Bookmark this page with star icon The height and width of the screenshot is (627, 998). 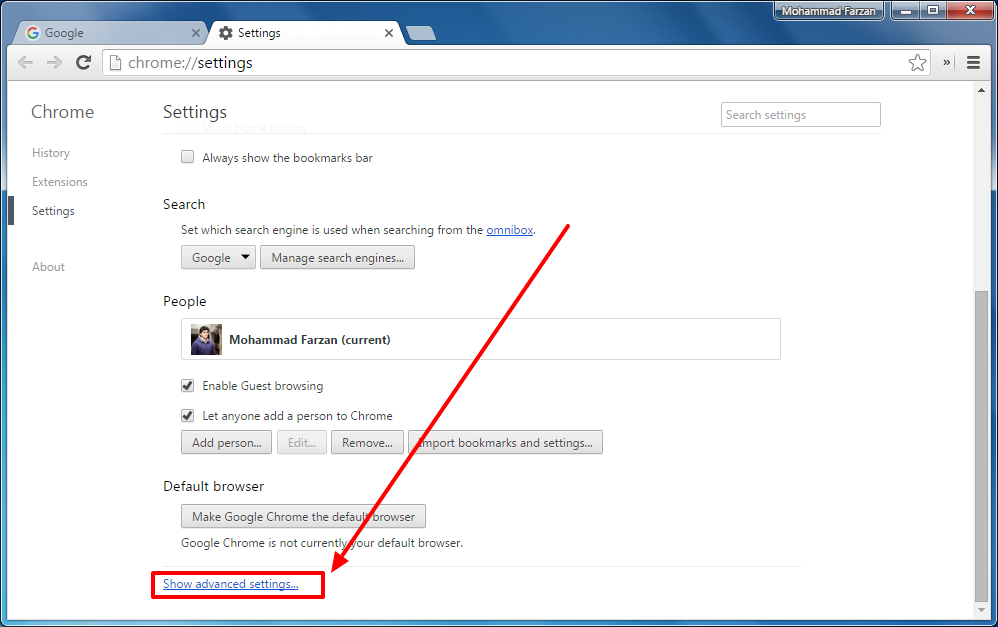point(917,62)
